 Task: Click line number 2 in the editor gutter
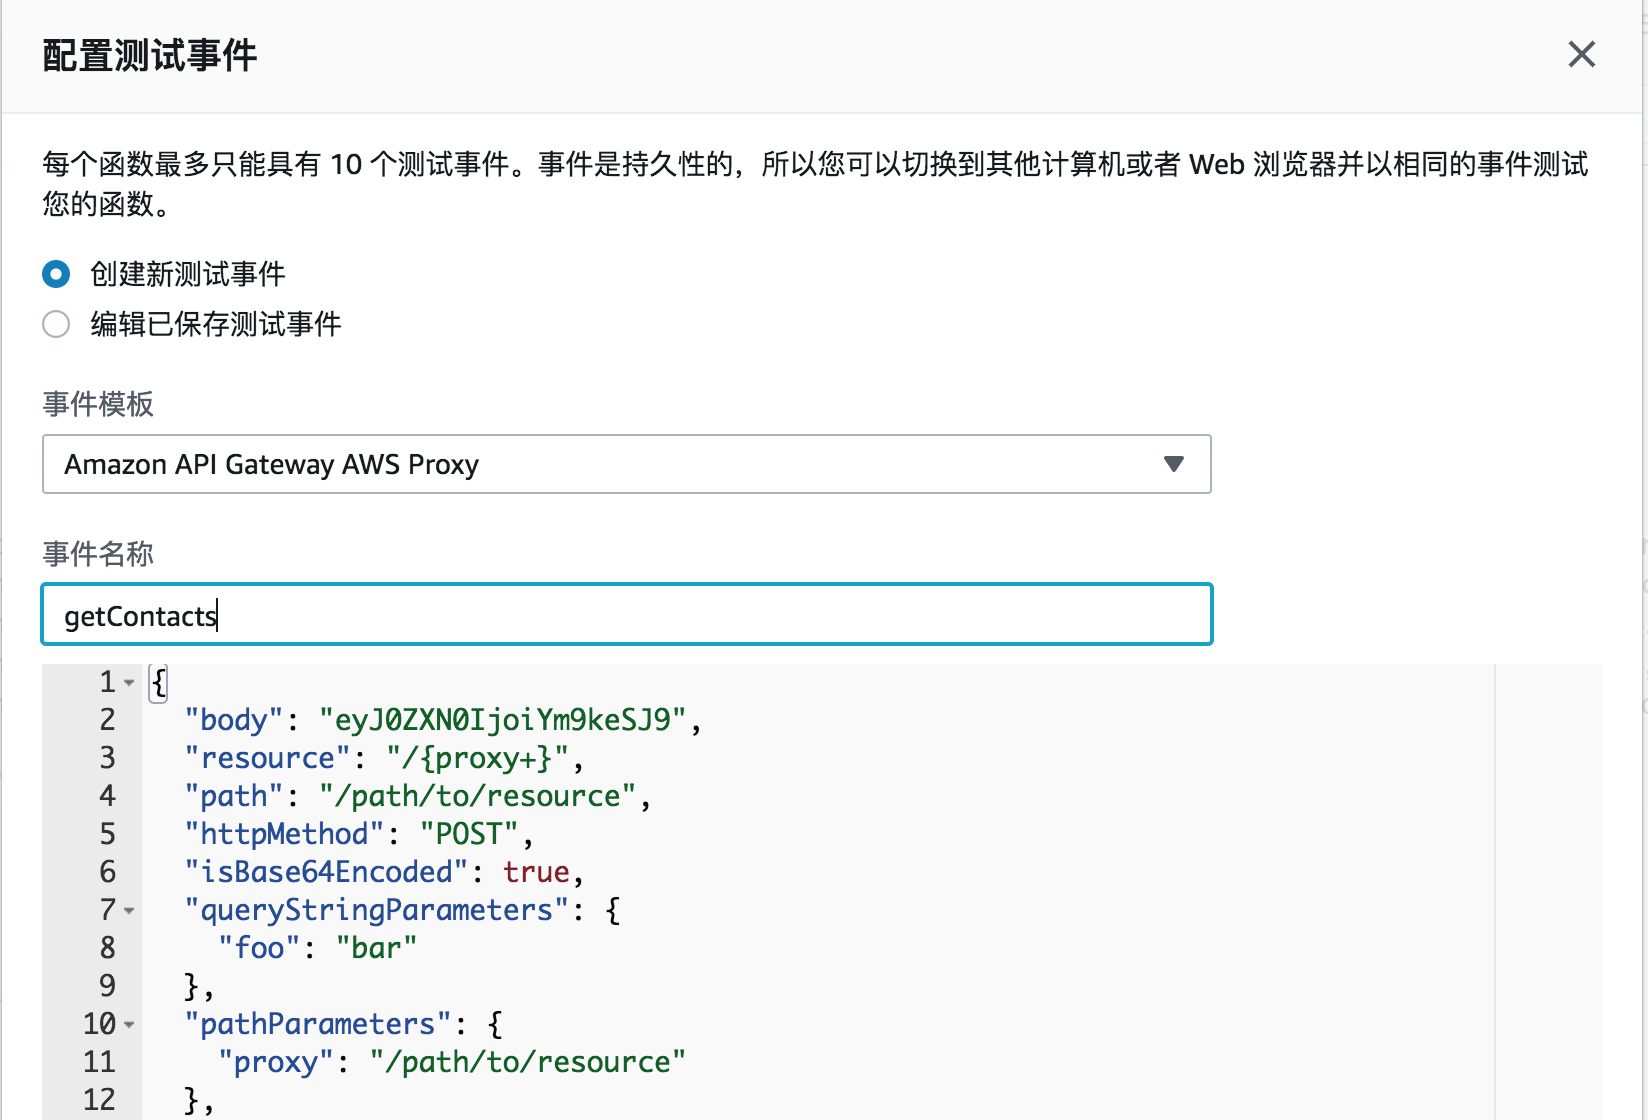tap(107, 720)
